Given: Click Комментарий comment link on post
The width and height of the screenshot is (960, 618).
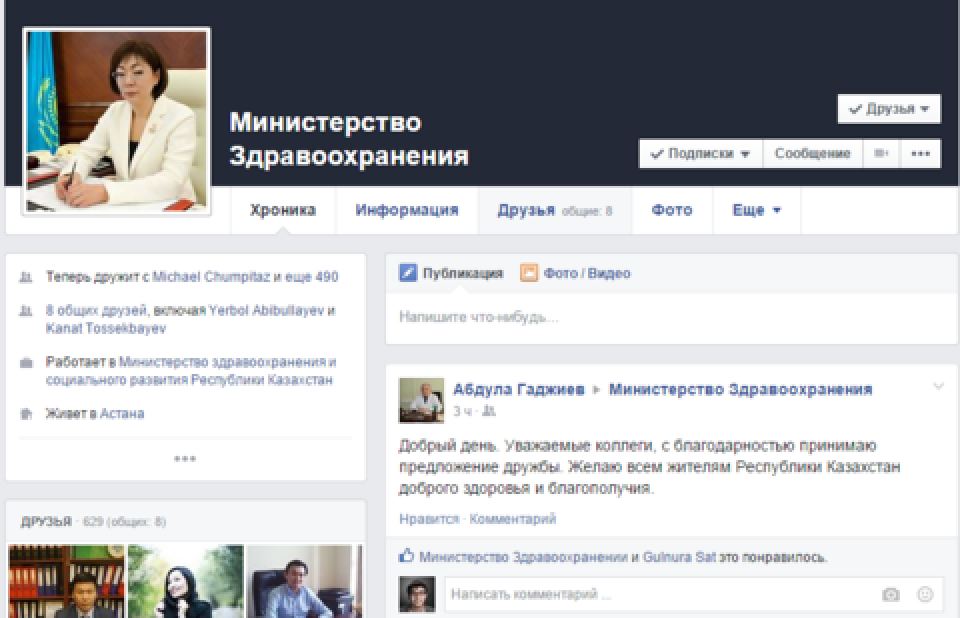Looking at the screenshot, I should [x=512, y=519].
